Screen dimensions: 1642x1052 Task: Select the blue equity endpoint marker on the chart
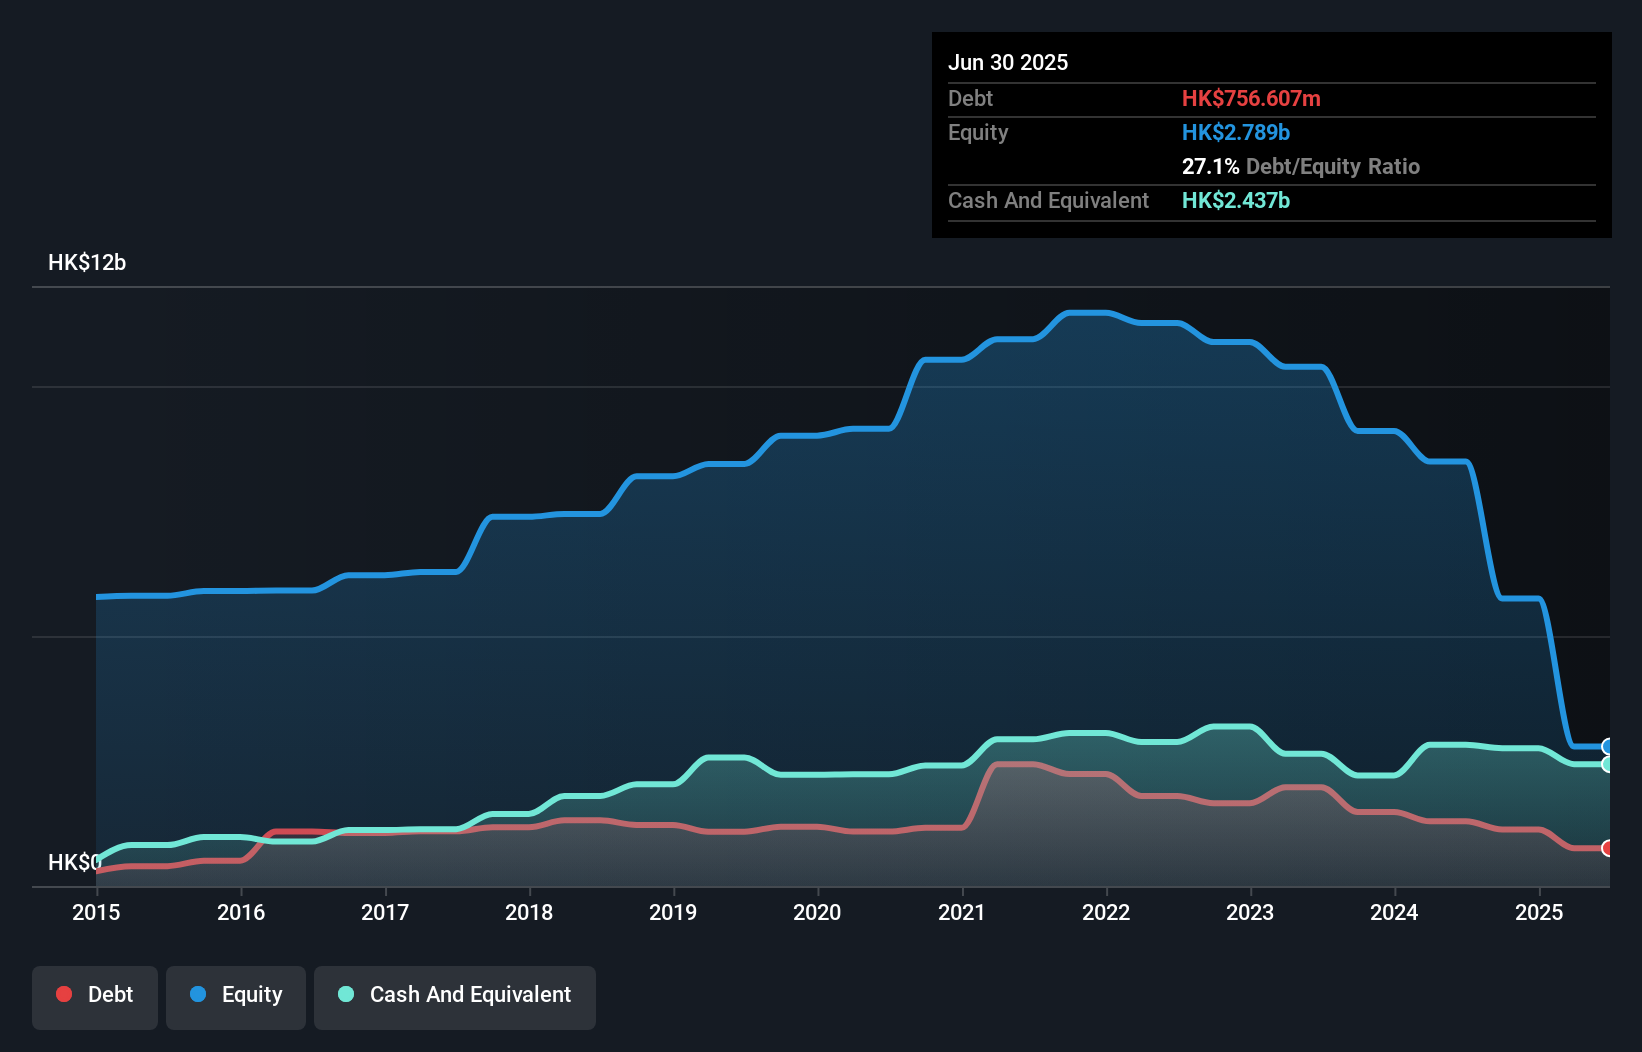coord(1607,746)
